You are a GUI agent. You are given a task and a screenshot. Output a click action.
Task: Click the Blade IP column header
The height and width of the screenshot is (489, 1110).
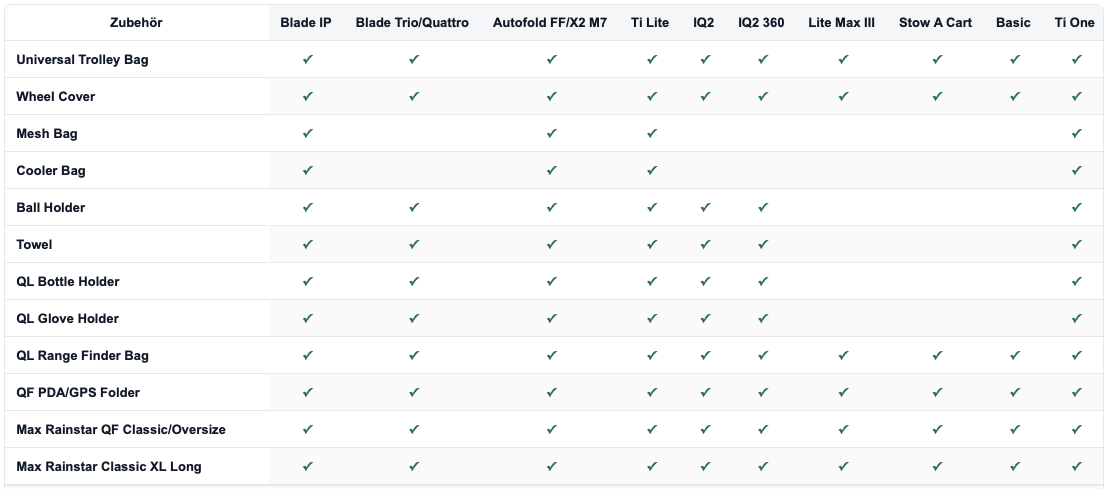306,23
